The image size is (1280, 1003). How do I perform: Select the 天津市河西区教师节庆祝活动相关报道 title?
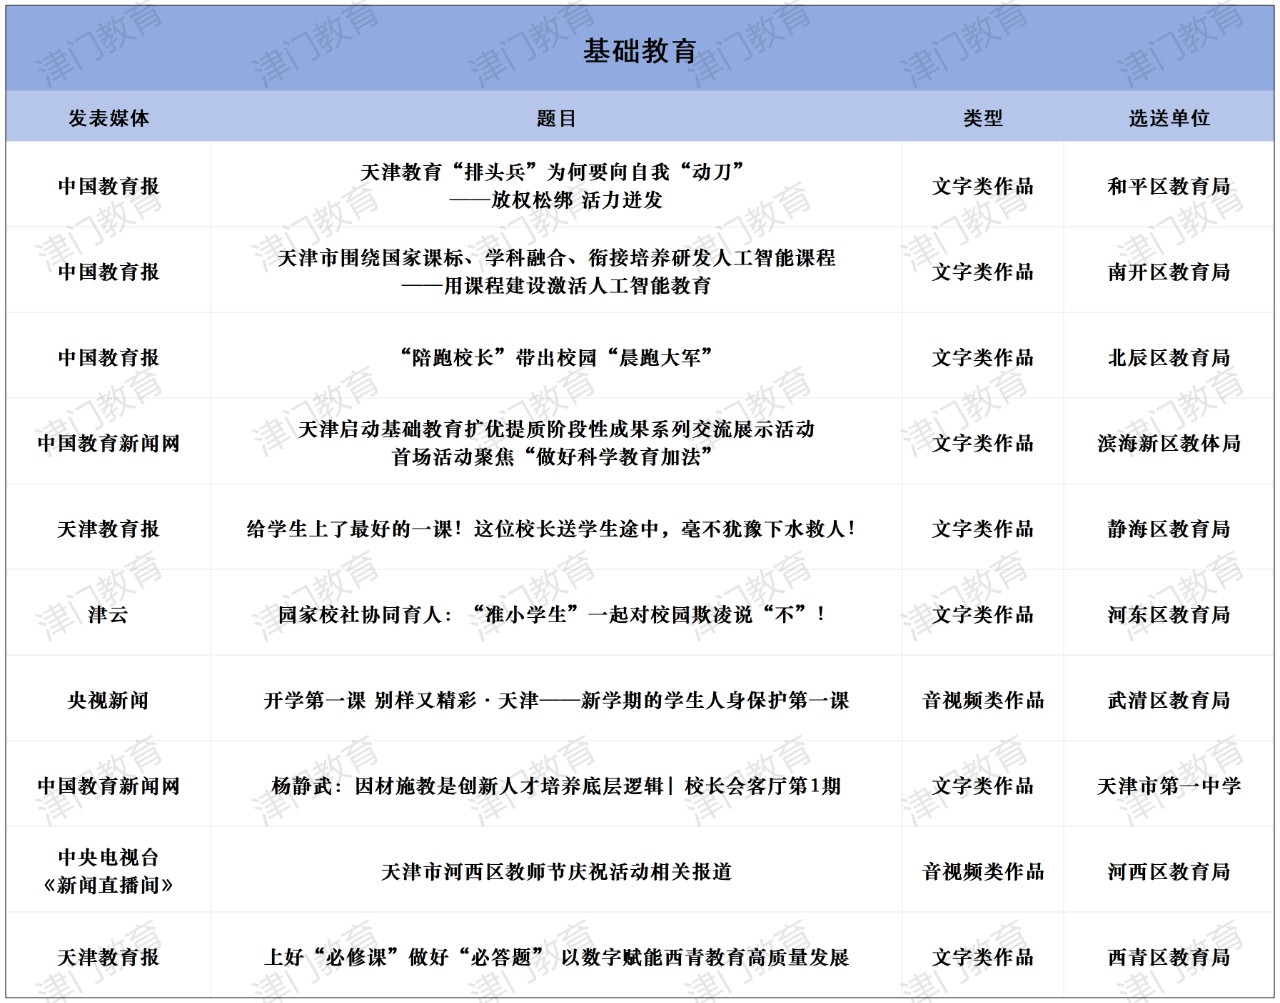pyautogui.click(x=556, y=872)
